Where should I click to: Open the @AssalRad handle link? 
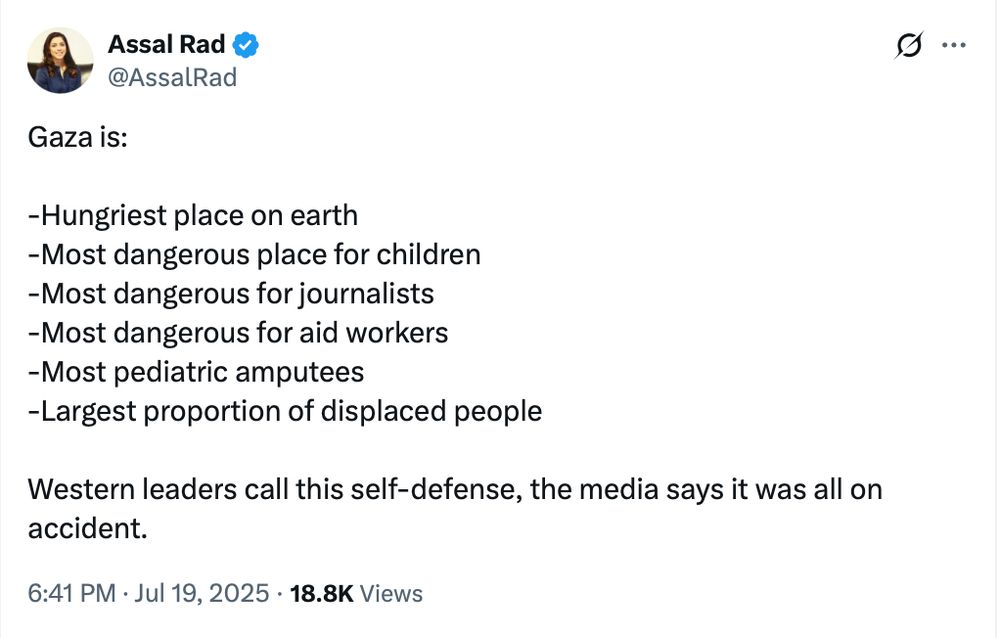172,77
